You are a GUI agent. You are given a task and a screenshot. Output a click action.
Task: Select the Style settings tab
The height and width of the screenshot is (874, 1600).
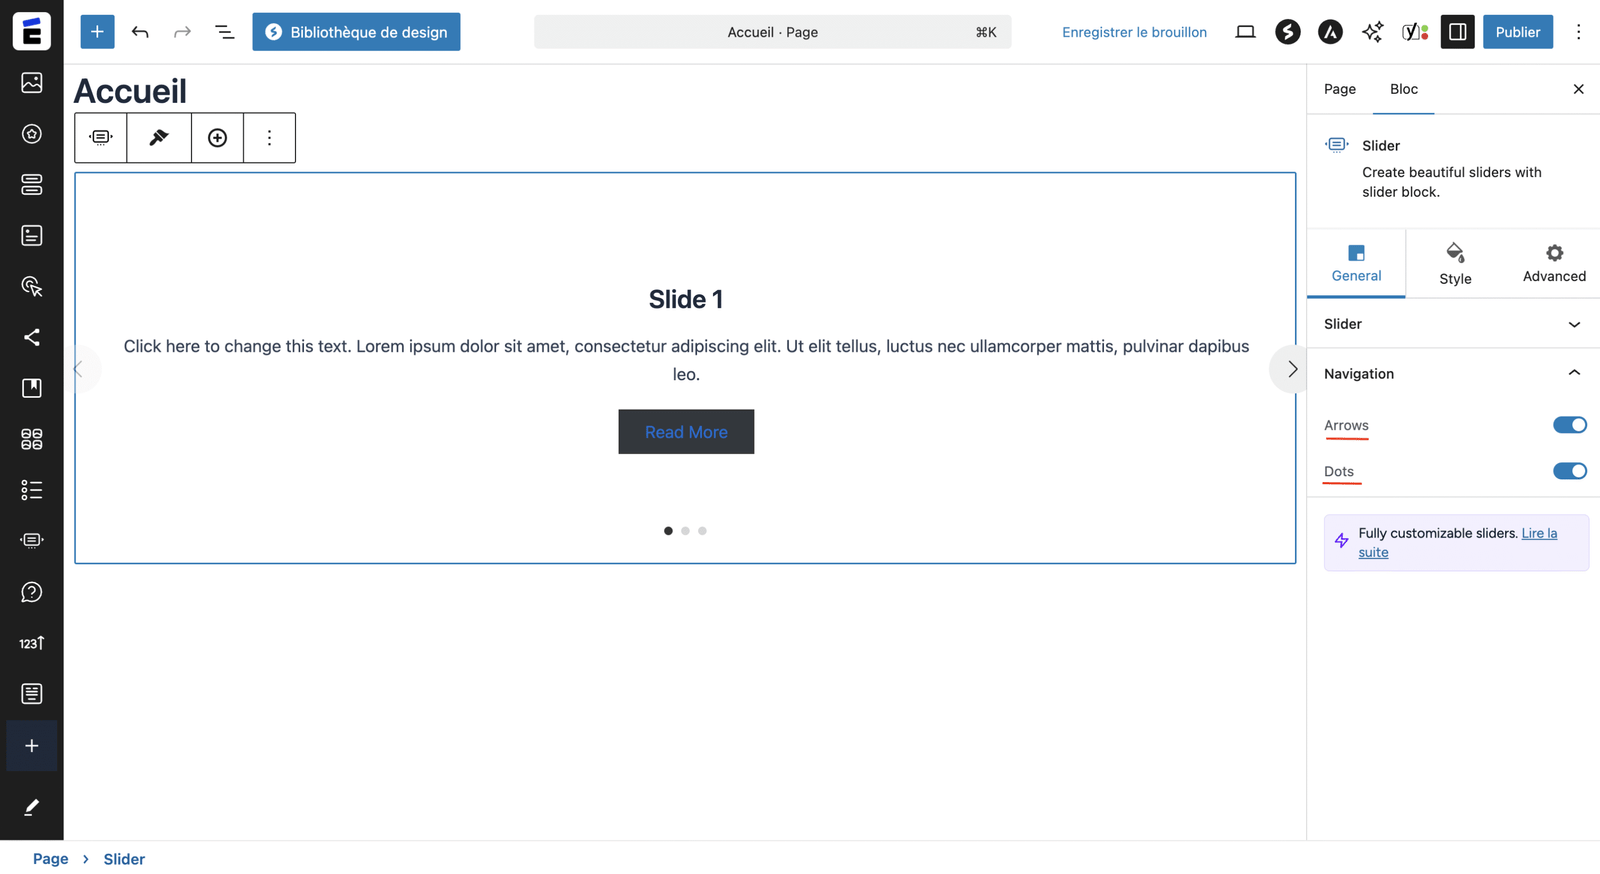point(1455,264)
